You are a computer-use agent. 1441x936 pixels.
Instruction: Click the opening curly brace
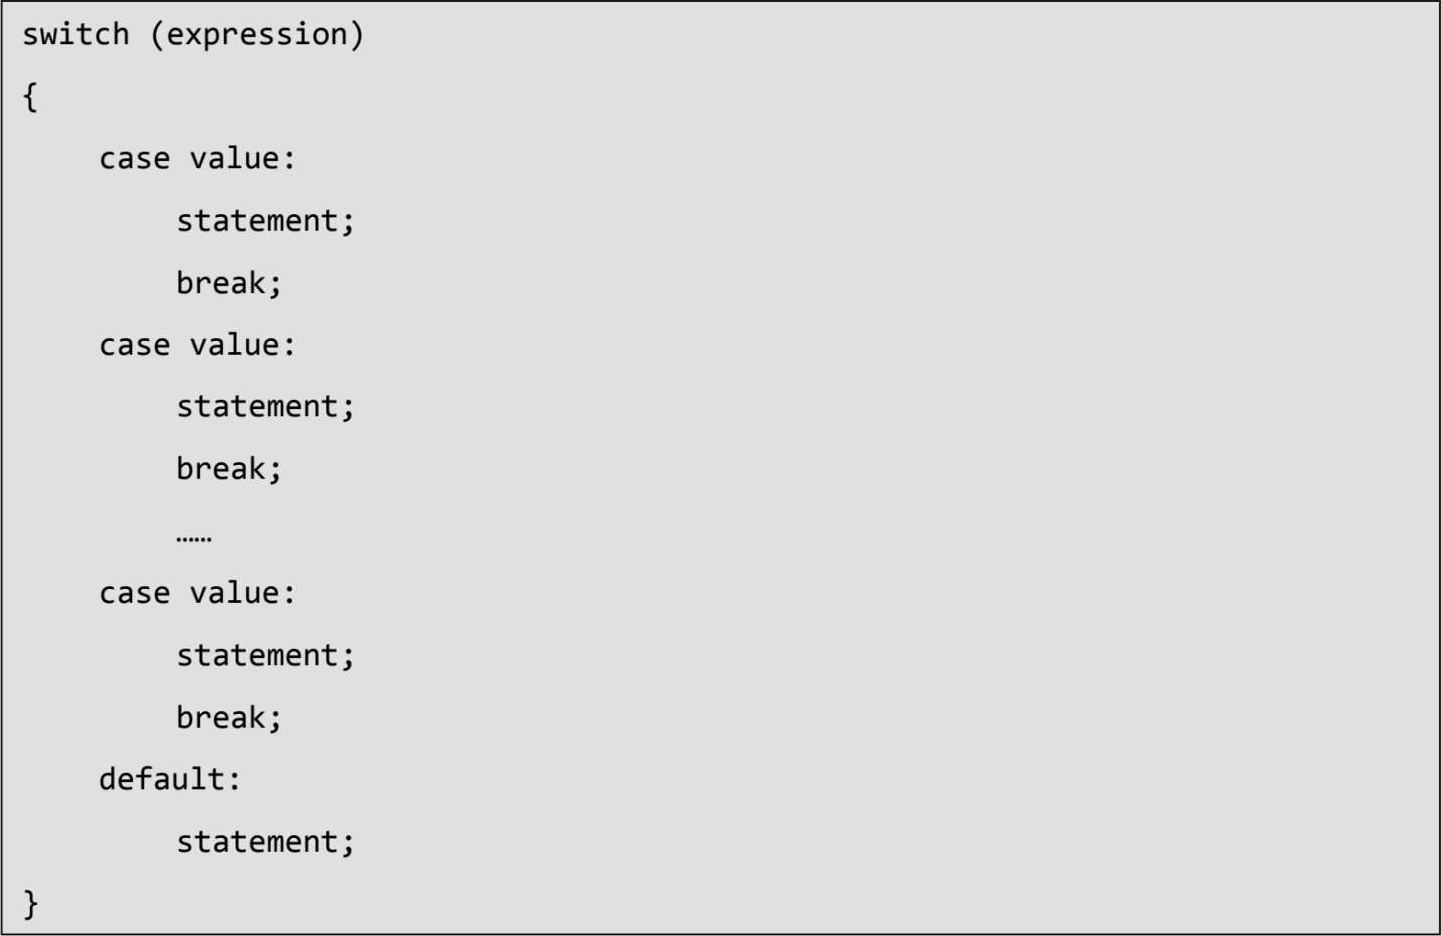pos(30,97)
